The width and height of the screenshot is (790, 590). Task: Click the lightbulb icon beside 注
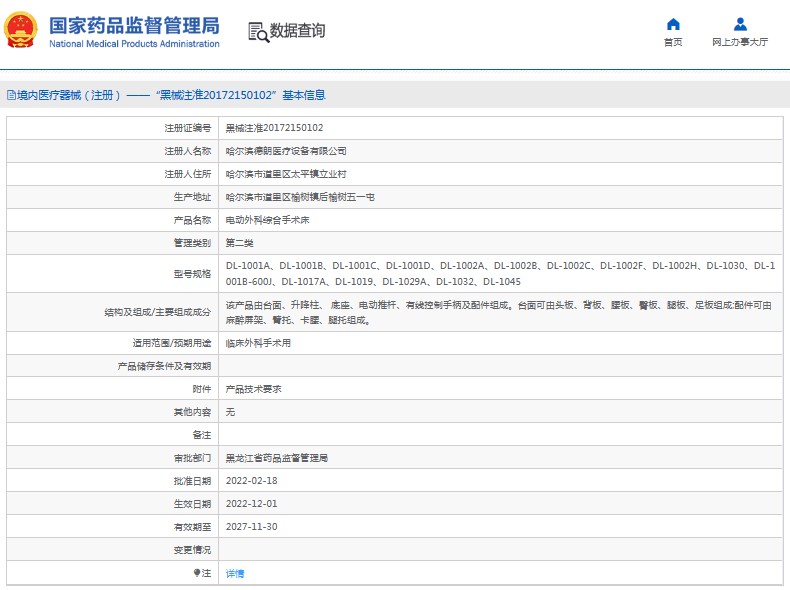(197, 573)
